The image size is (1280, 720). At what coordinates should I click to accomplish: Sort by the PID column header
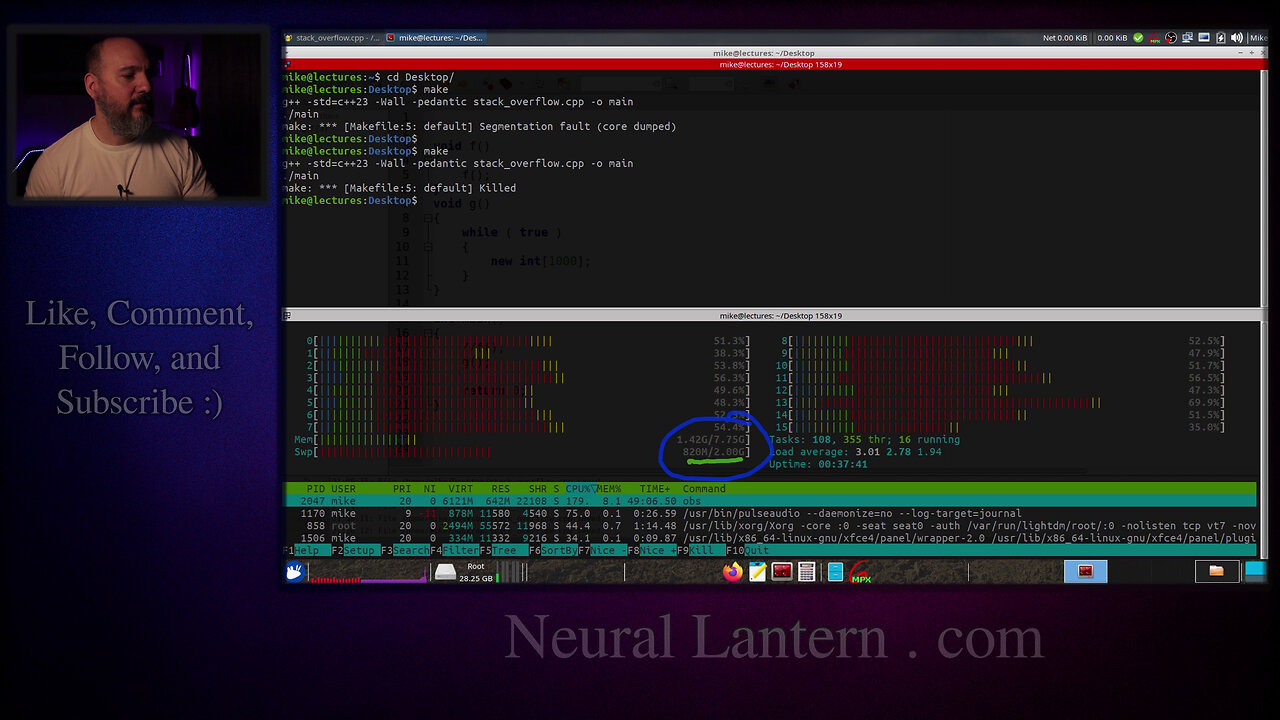pos(316,489)
